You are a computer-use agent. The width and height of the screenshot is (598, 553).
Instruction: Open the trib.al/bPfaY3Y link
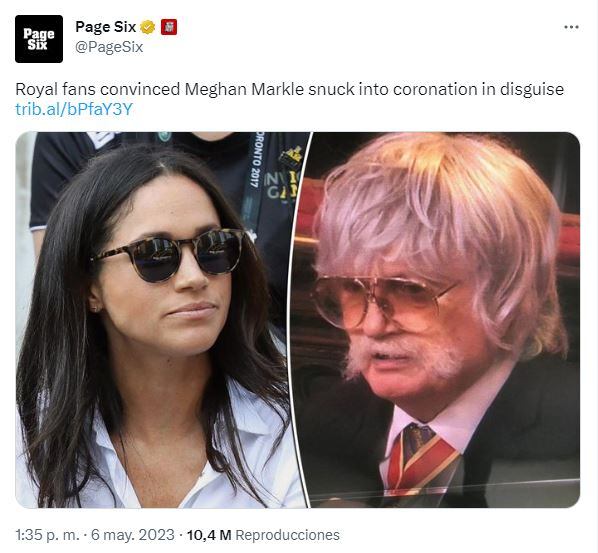[74, 110]
